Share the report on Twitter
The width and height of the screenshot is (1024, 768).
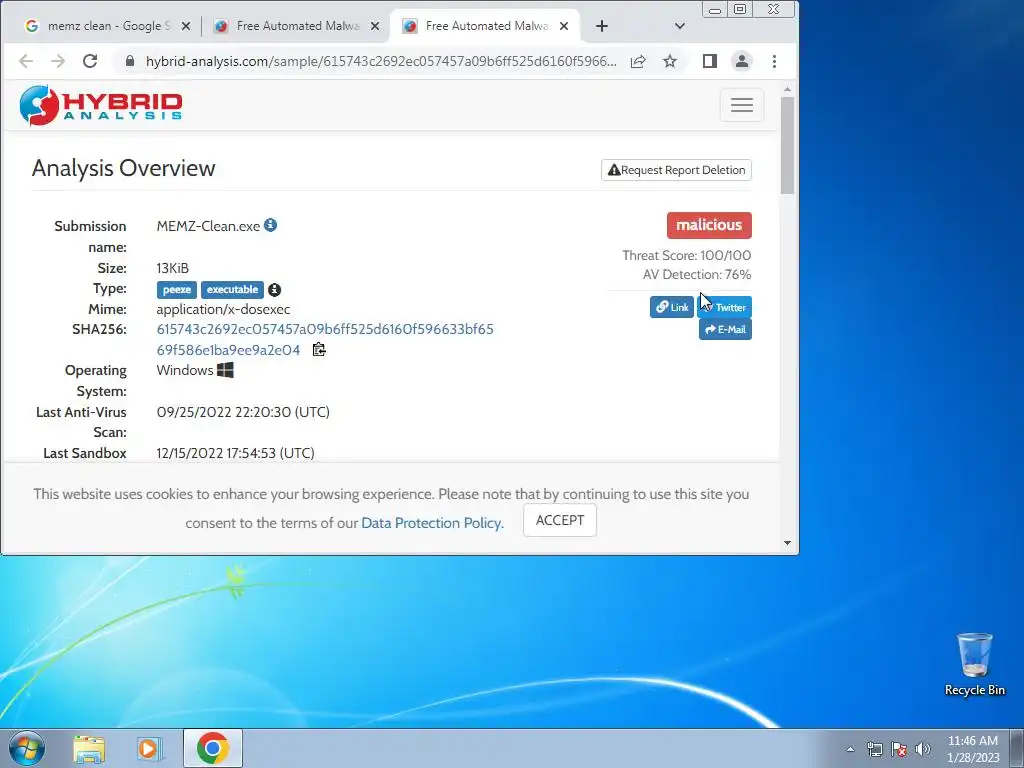click(x=725, y=307)
